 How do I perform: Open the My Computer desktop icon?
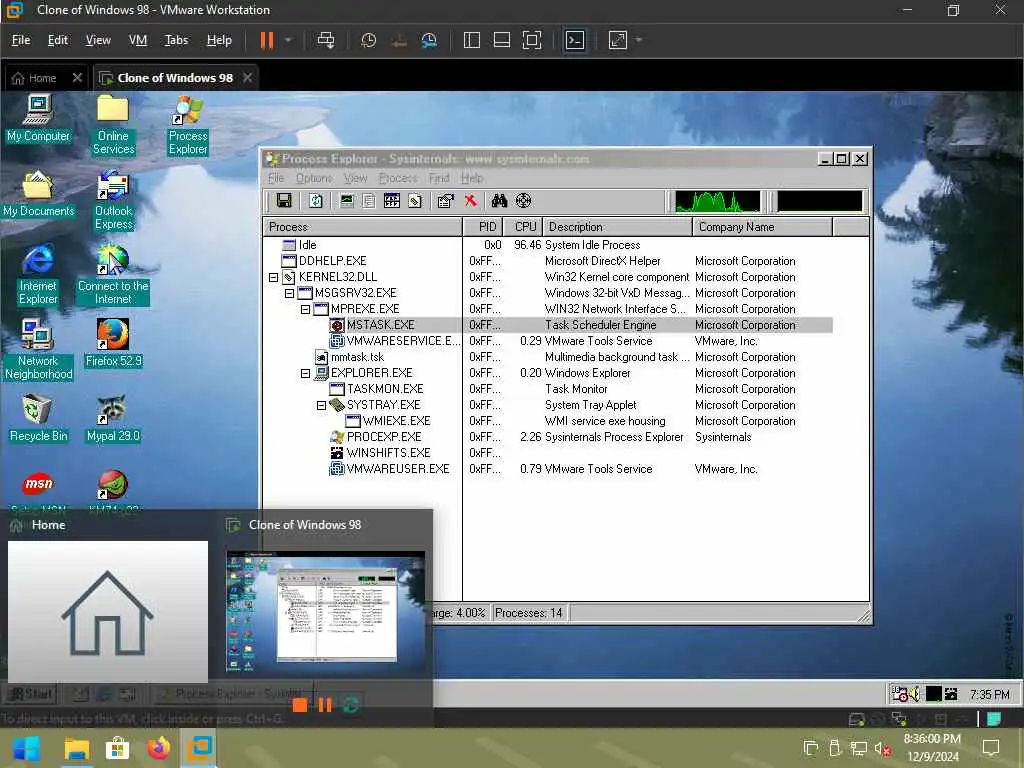[38, 118]
